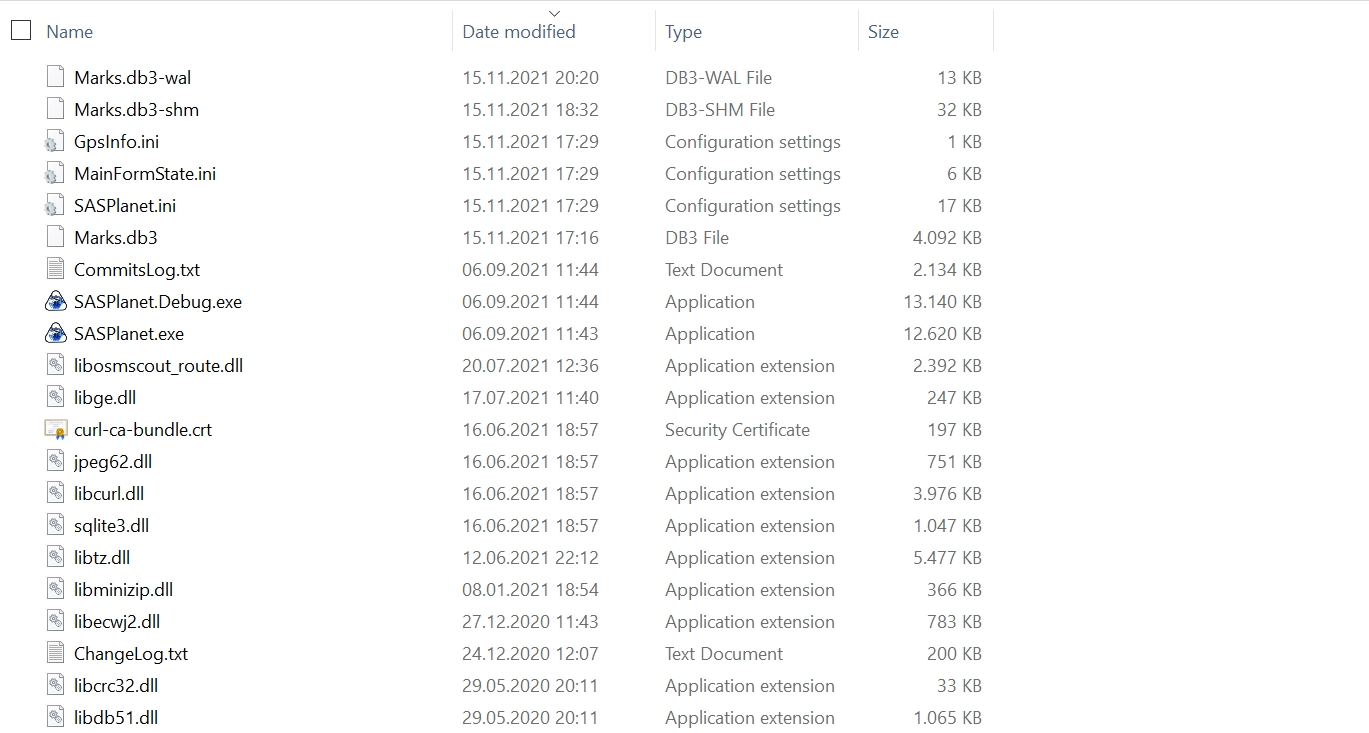Click the ChangeLog.txt document icon
The width and height of the screenshot is (1369, 733).
tap(56, 653)
